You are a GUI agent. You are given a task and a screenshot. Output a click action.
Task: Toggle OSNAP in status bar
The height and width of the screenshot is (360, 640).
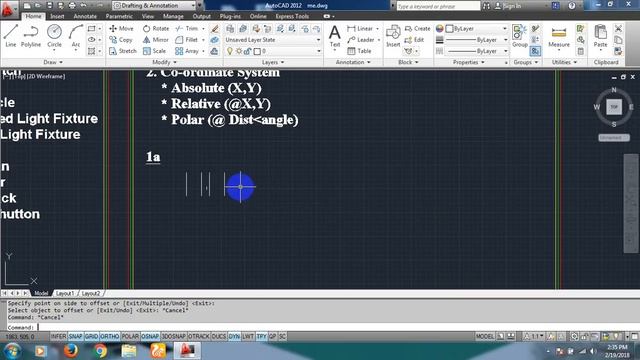coord(150,336)
